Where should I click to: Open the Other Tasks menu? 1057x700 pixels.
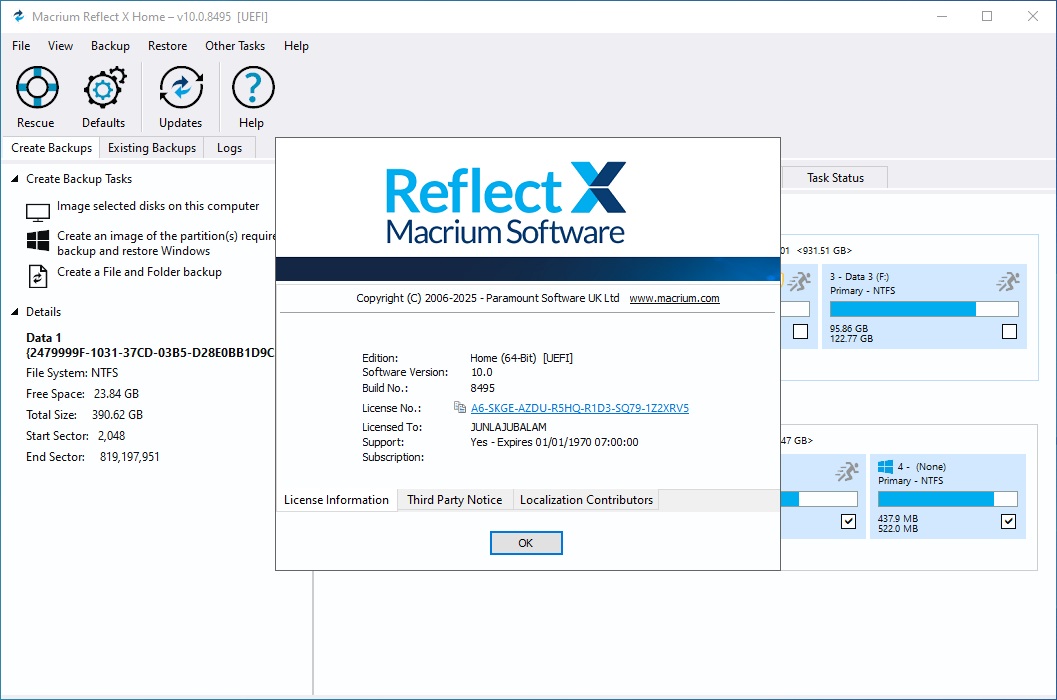point(235,46)
